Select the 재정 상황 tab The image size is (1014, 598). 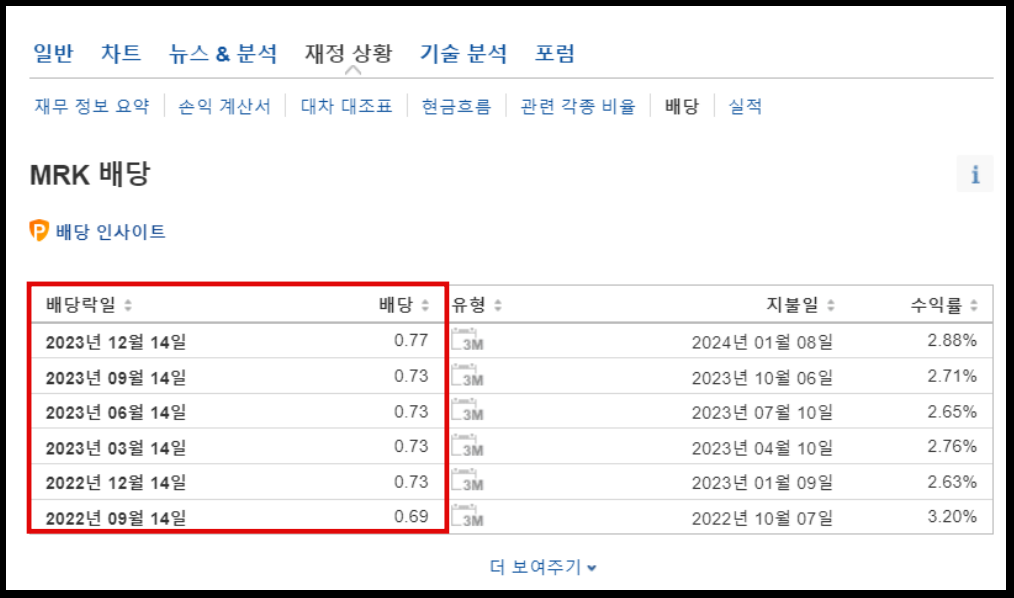point(349,53)
